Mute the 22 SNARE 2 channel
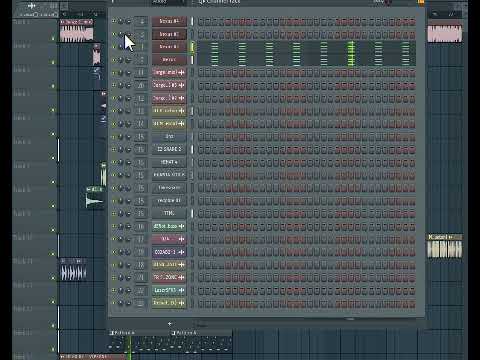The height and width of the screenshot is (360, 480). (114, 149)
